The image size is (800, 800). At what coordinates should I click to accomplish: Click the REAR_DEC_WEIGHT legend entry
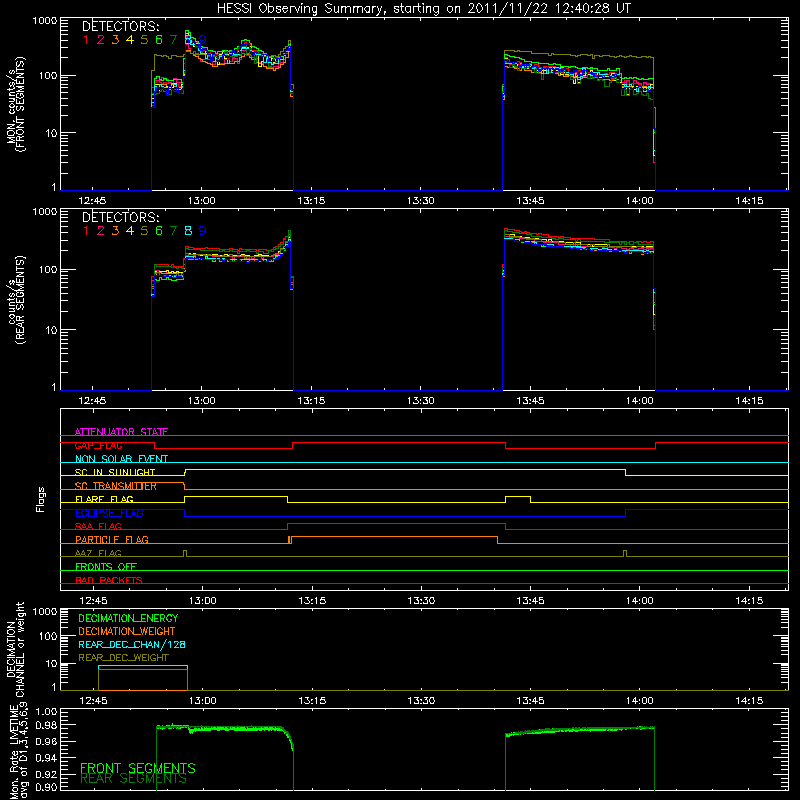click(x=123, y=658)
